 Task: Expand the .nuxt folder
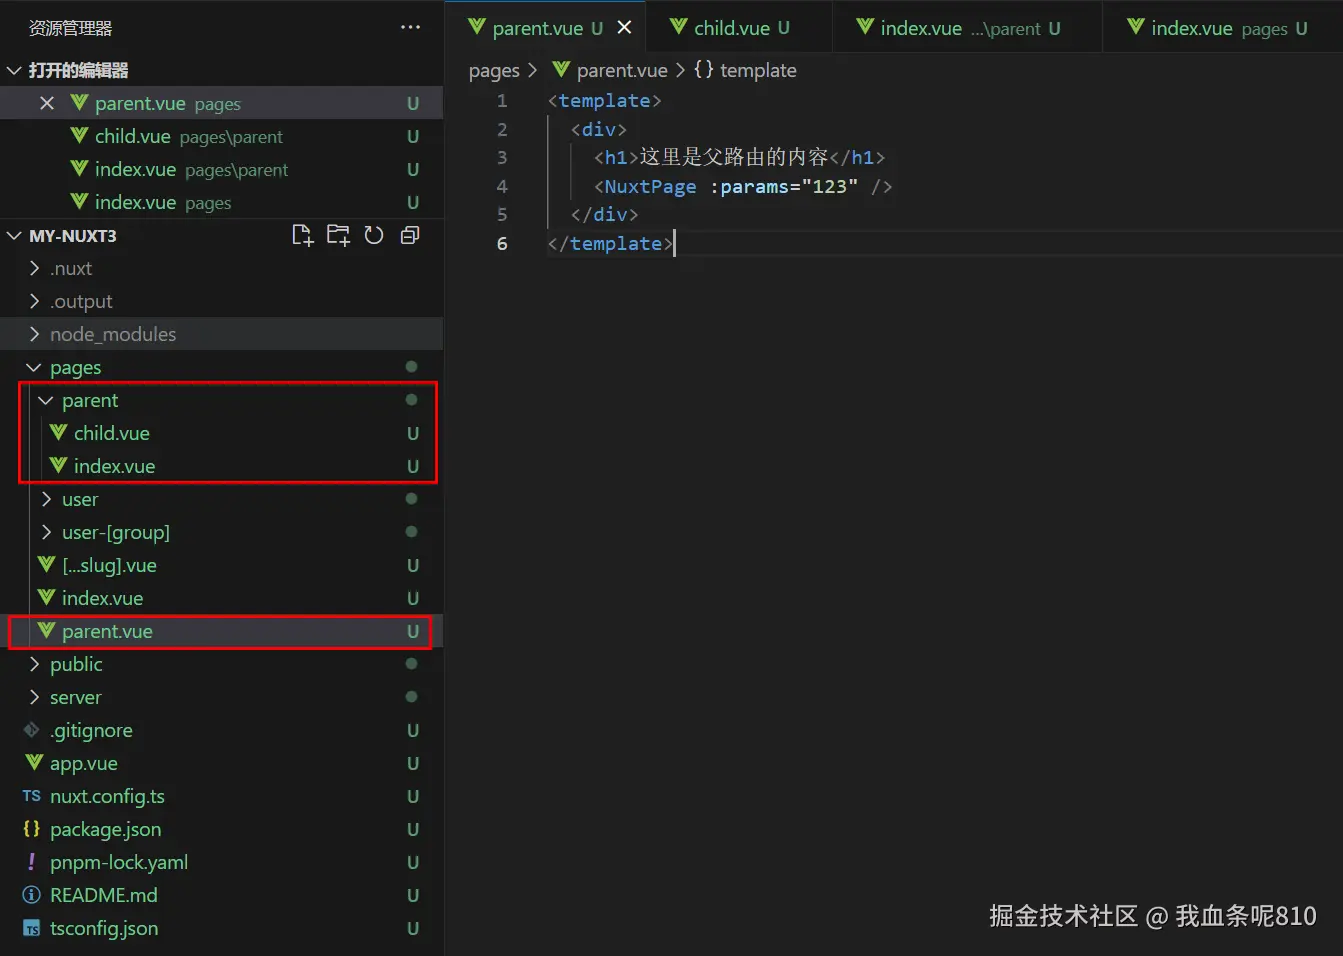[x=34, y=268]
